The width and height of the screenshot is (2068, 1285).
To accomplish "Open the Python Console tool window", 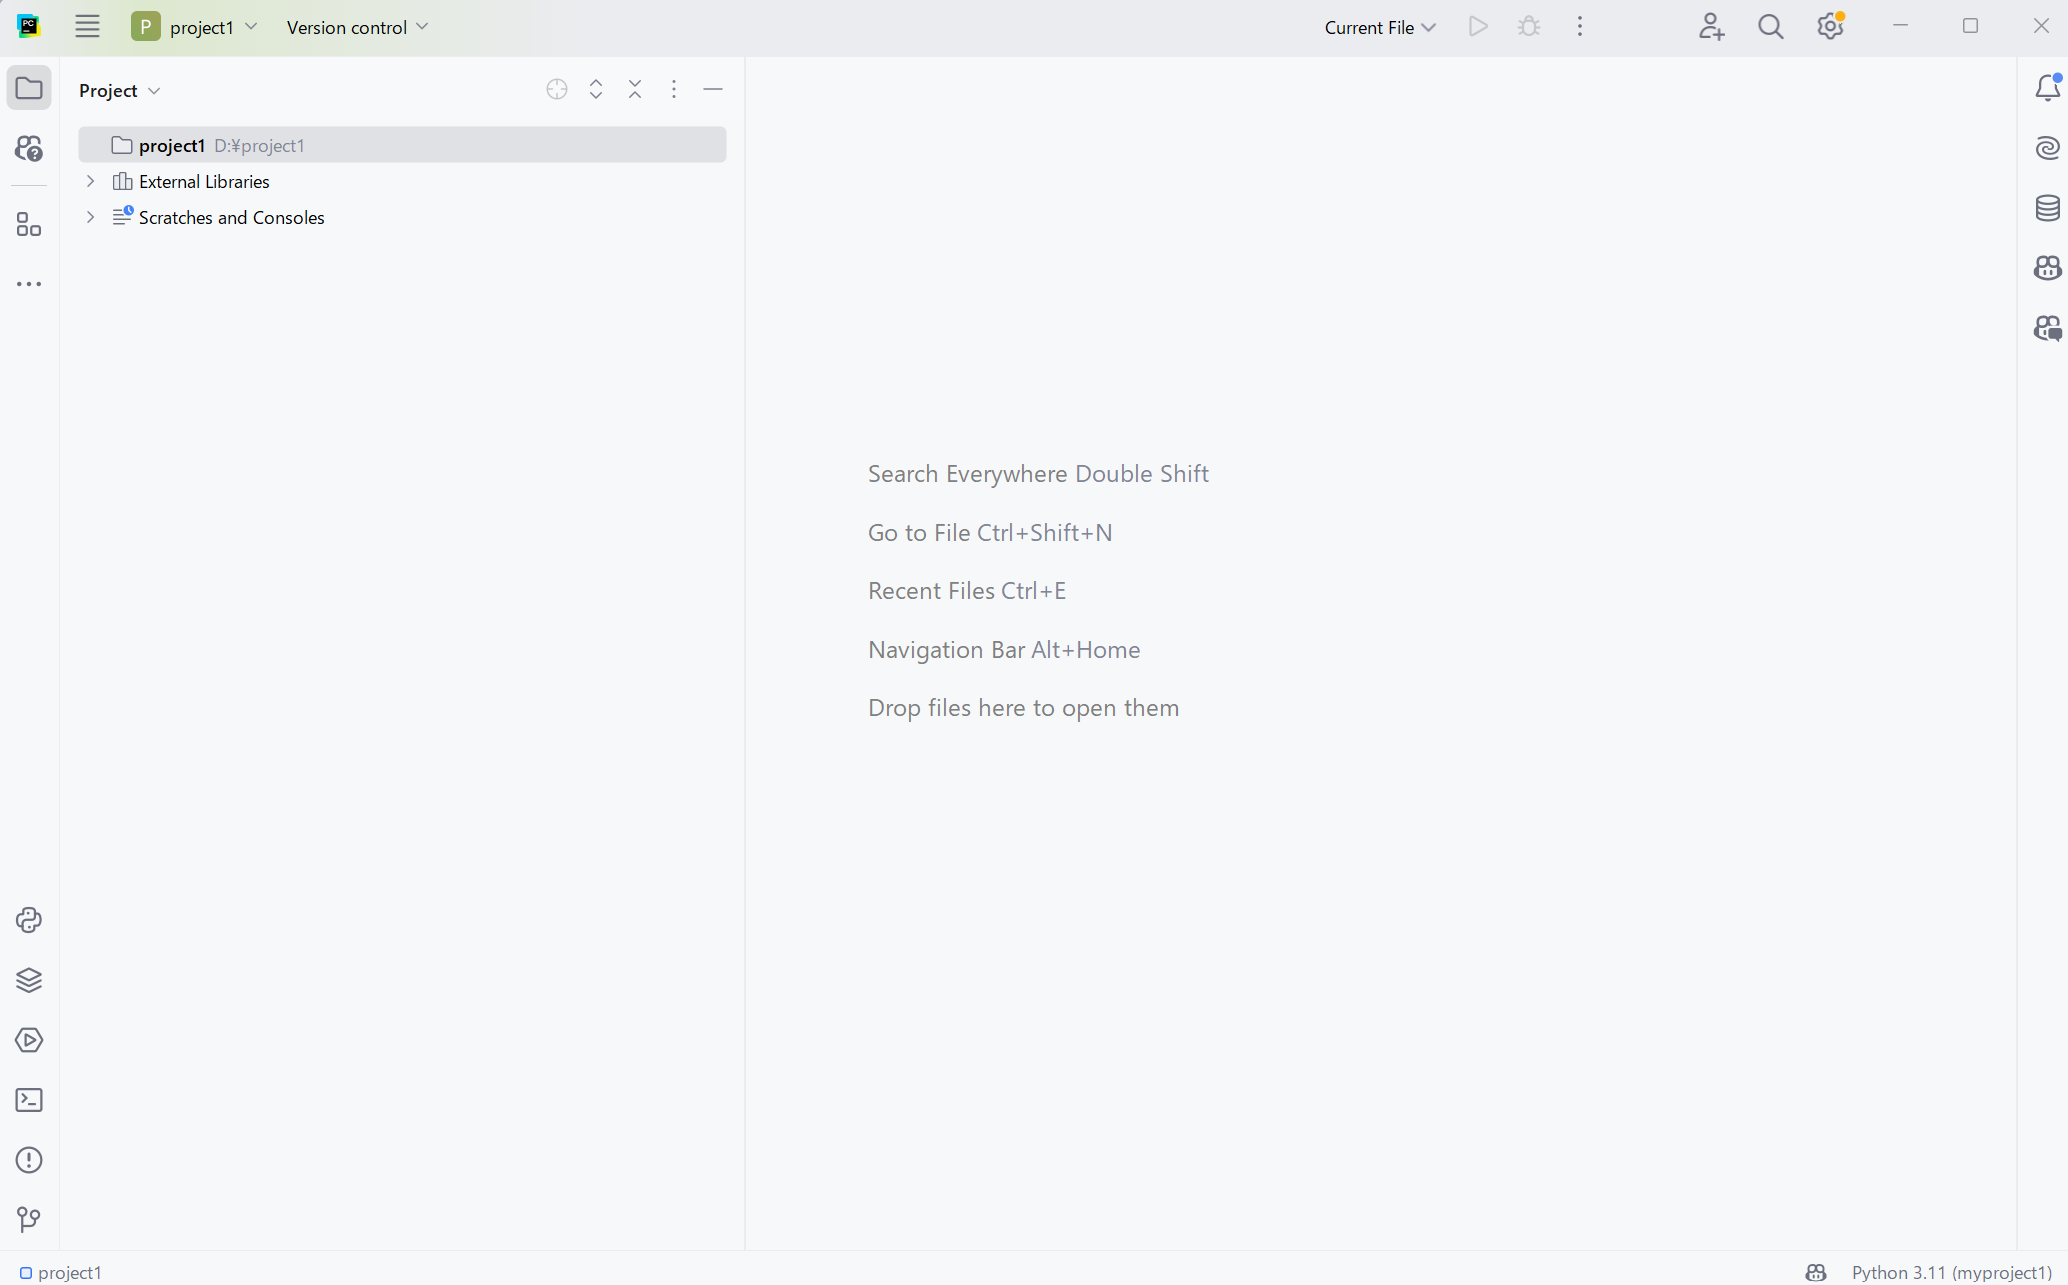I will [29, 920].
